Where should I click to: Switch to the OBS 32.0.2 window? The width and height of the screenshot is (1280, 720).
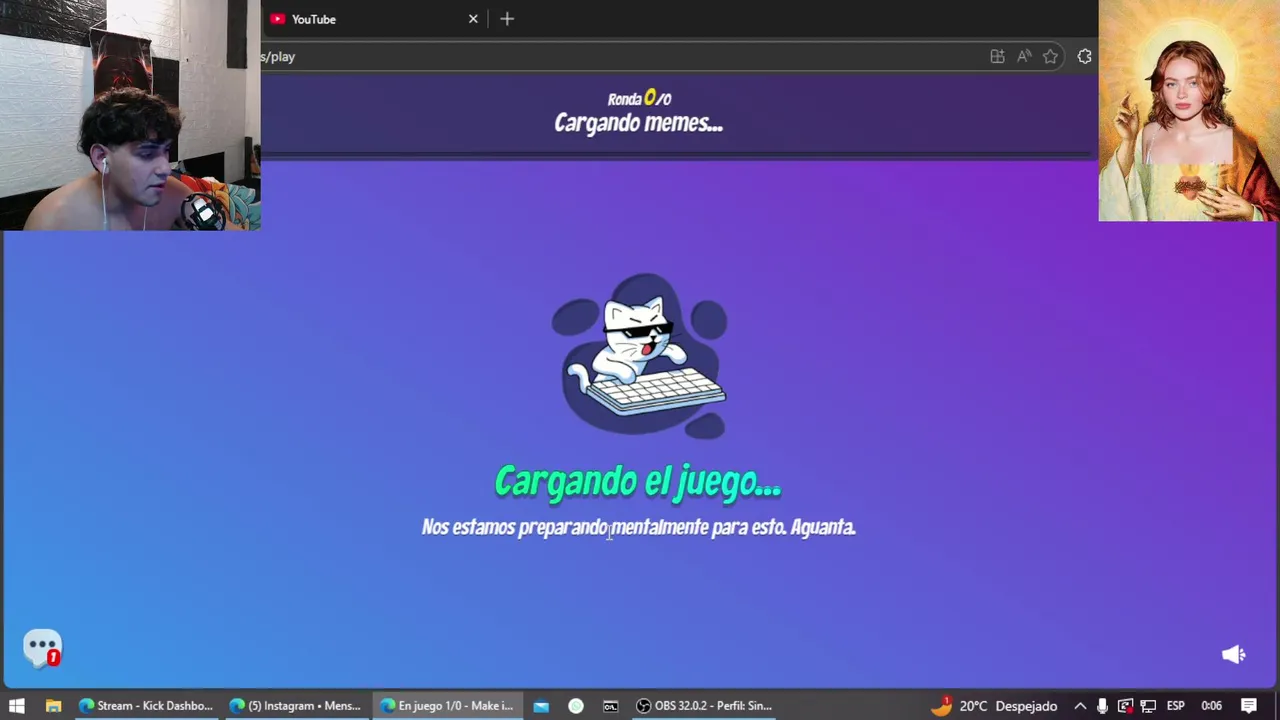(x=704, y=706)
